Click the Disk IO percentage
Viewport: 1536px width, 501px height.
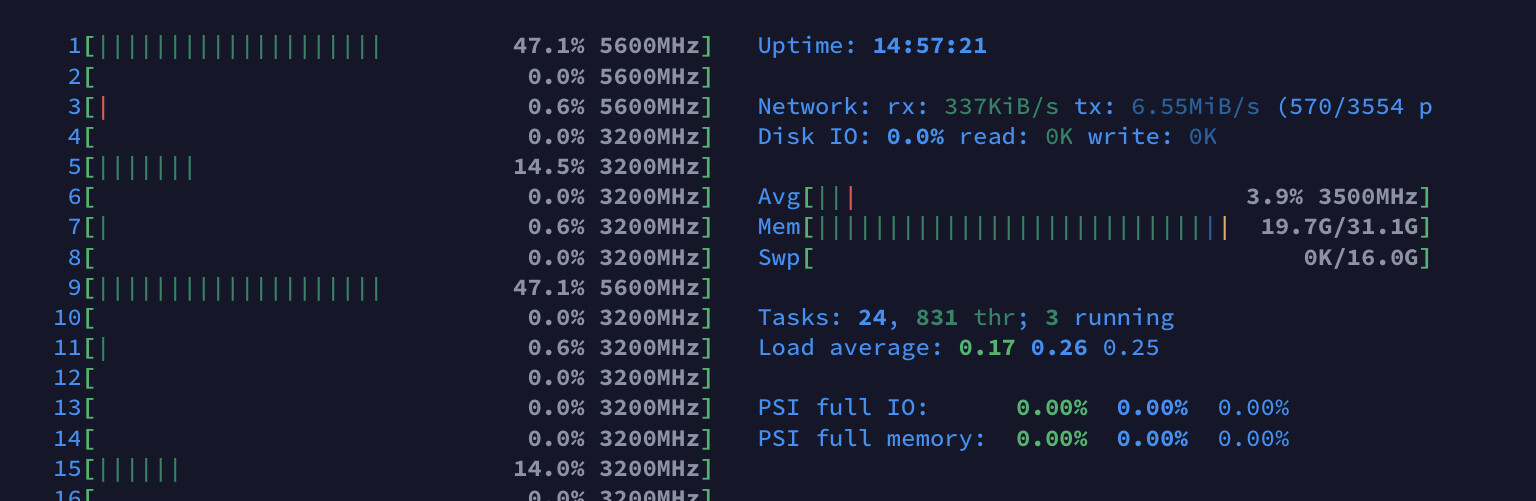point(915,137)
